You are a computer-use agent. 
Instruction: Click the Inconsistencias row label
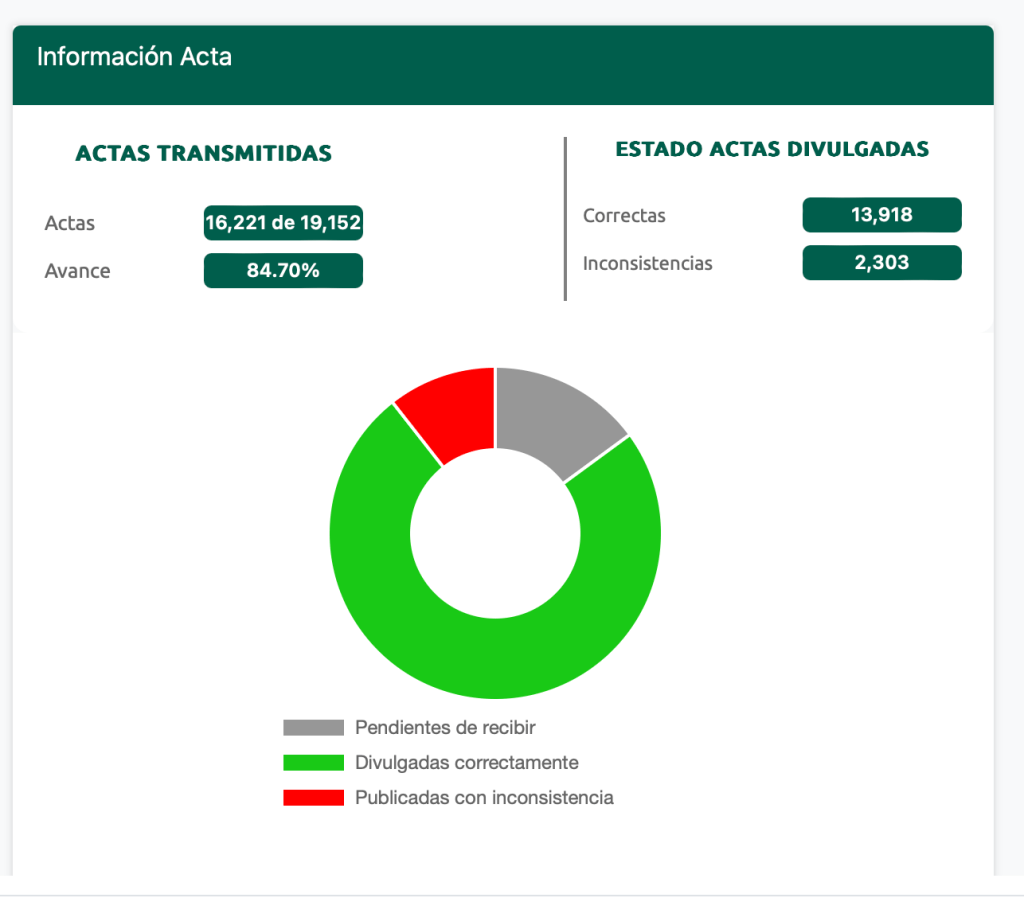(x=647, y=264)
